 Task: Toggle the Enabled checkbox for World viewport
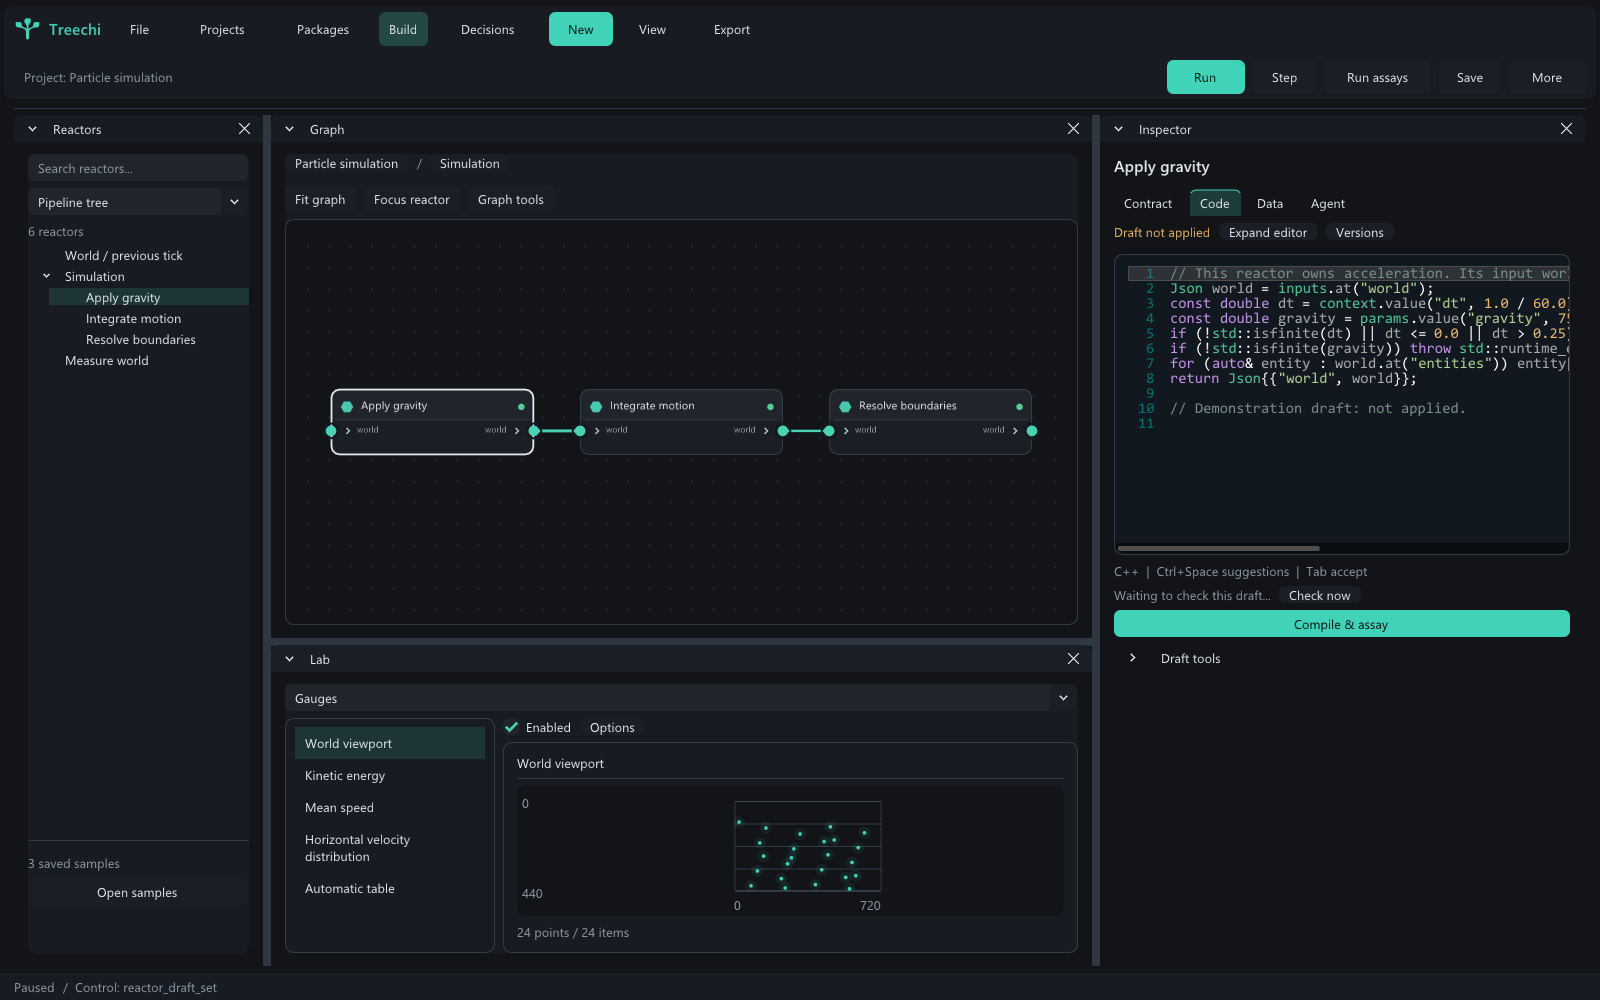pyautogui.click(x=511, y=727)
